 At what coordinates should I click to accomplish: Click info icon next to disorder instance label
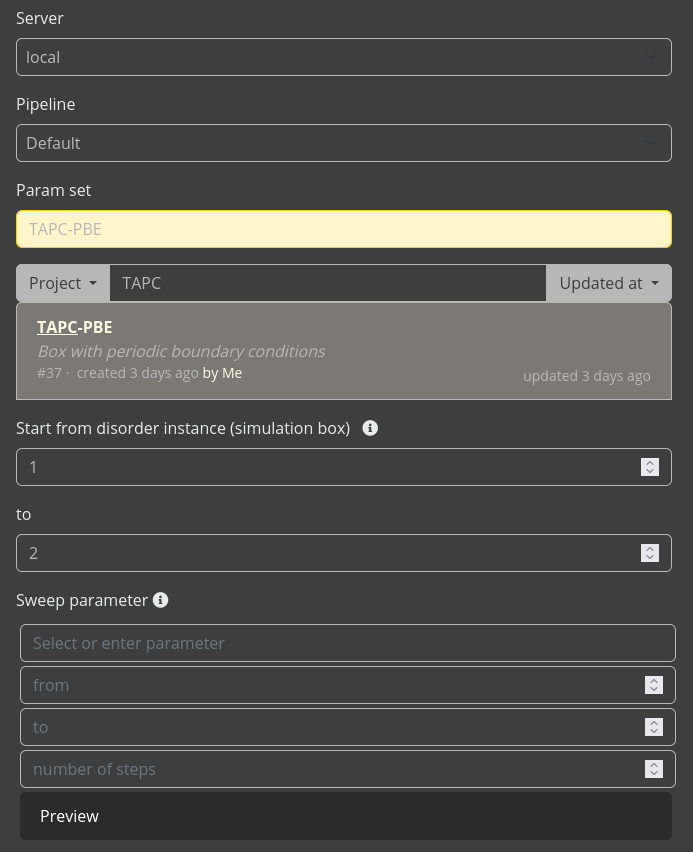370,428
